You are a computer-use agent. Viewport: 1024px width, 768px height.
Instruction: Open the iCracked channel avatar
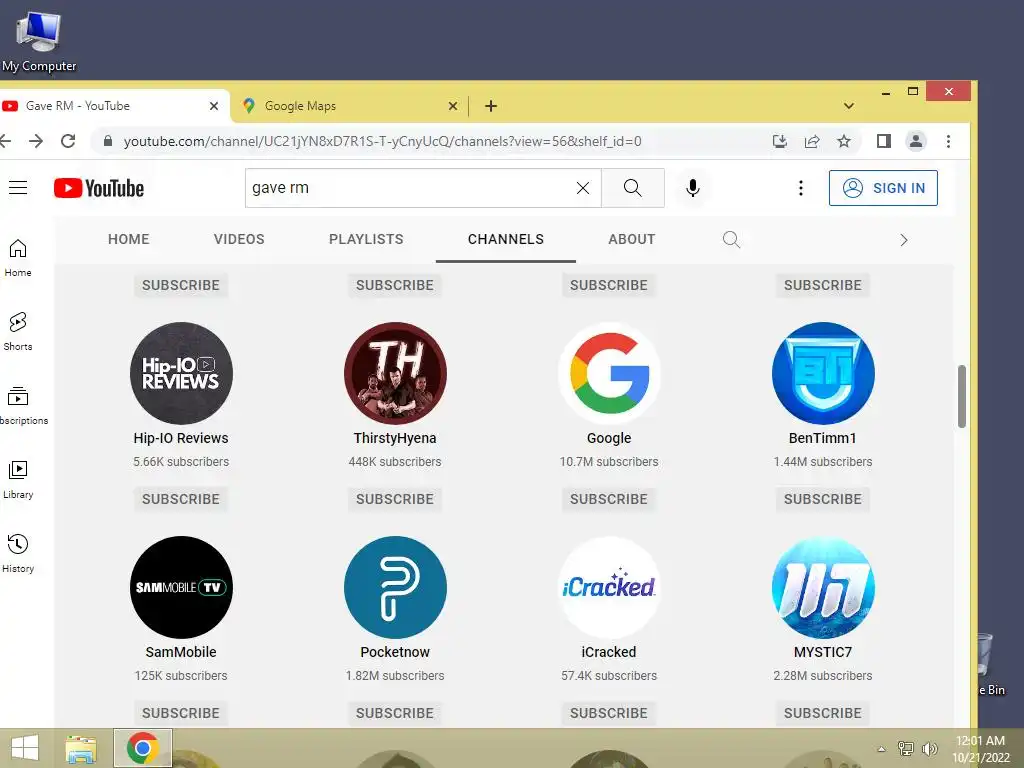point(609,588)
